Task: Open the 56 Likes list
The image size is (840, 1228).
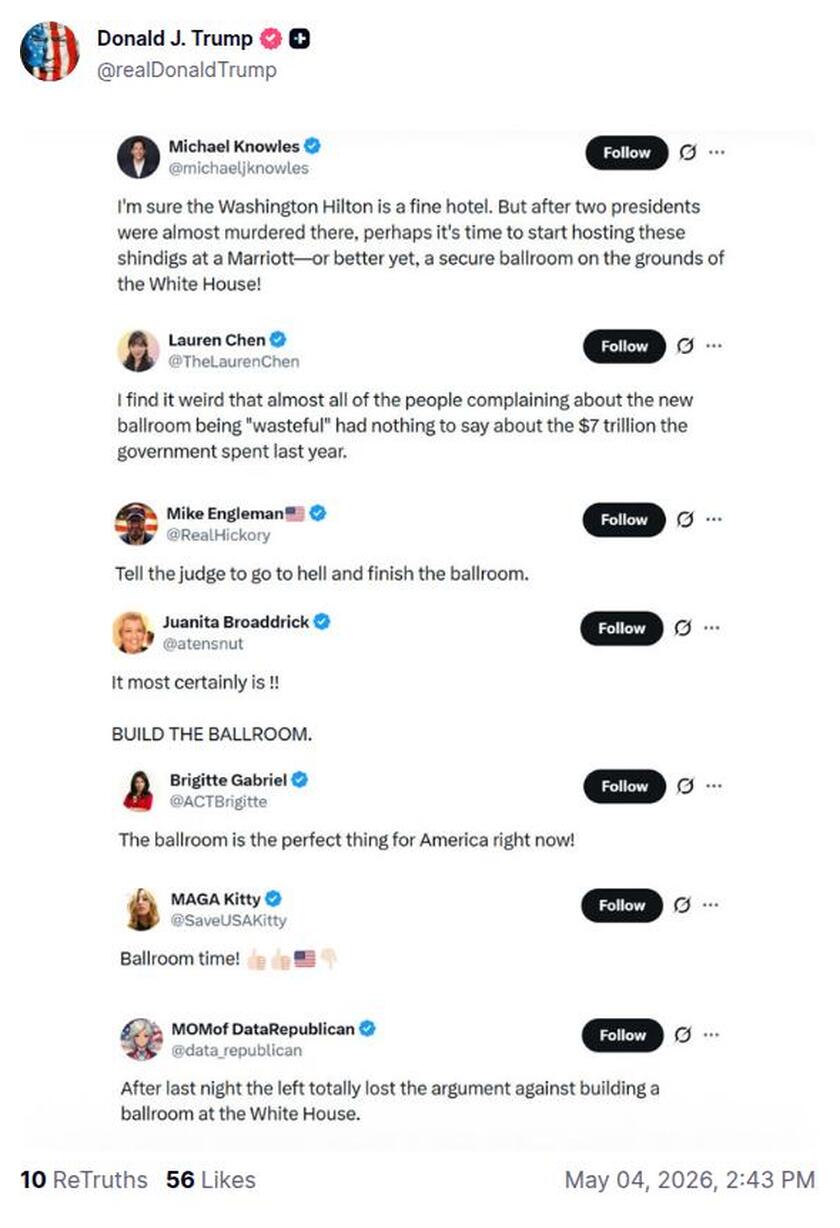Action: click(x=211, y=1180)
